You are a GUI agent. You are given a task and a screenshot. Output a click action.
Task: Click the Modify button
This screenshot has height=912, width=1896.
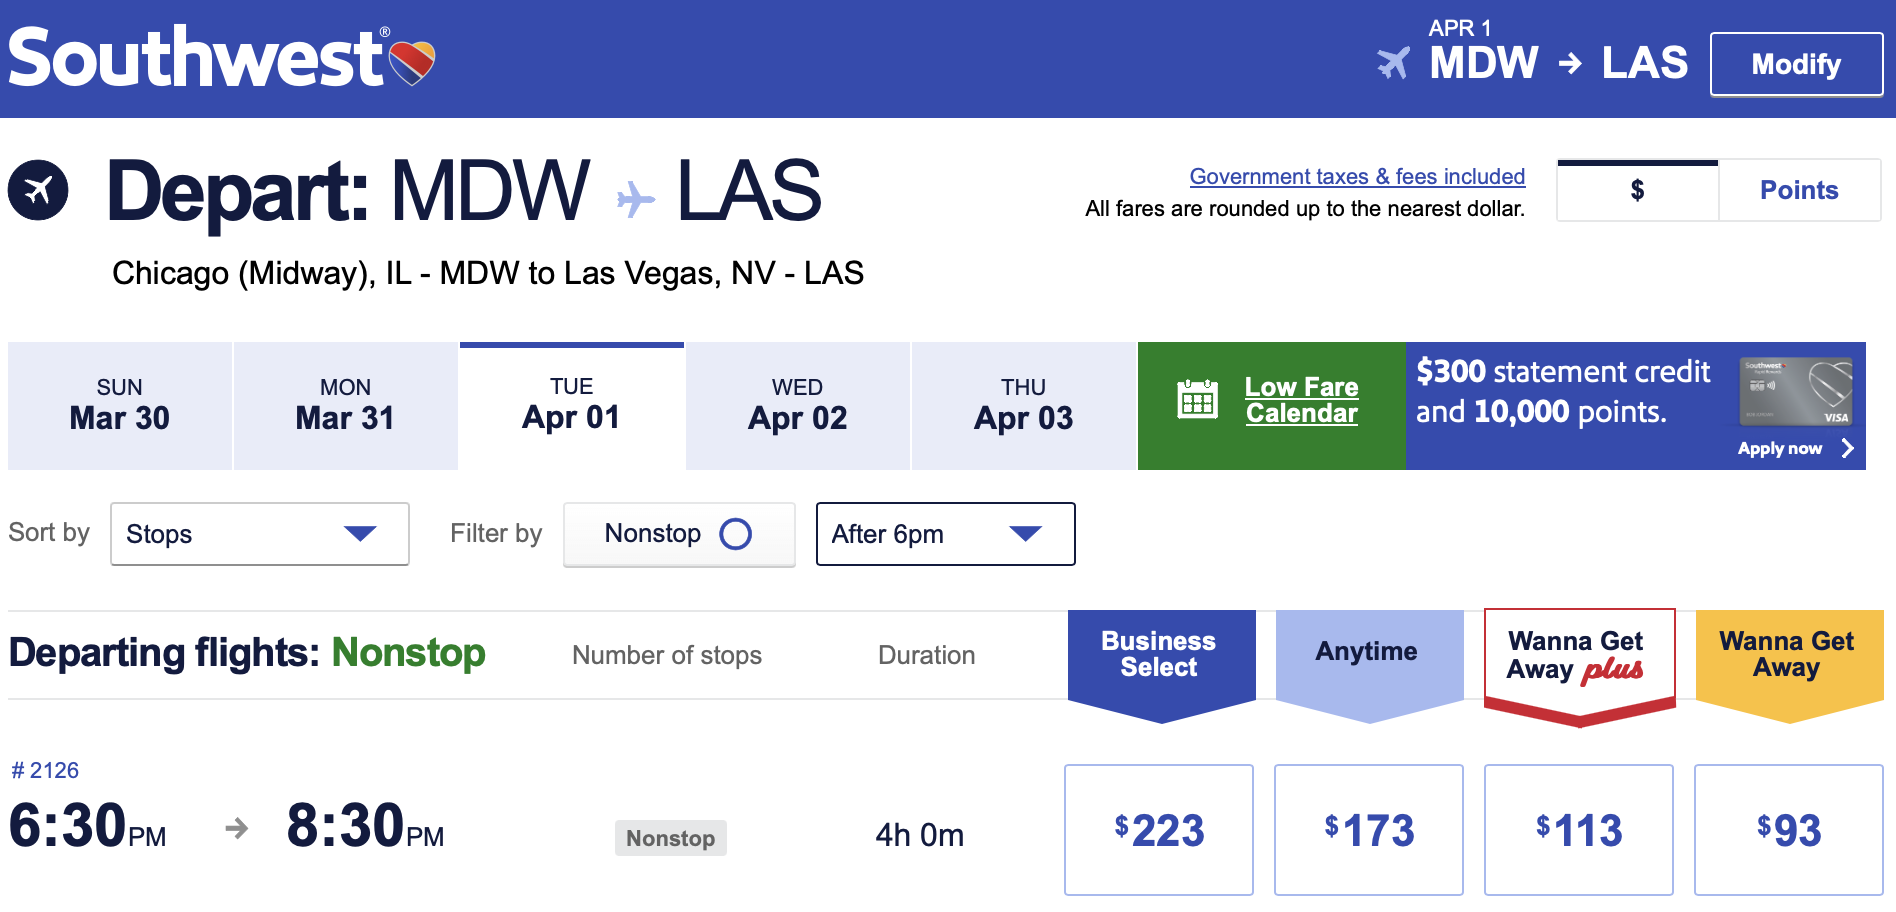pyautogui.click(x=1795, y=64)
